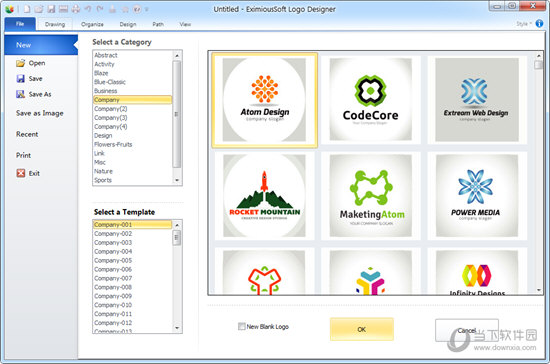Click the category list scroll-up arrow
The width and height of the screenshot is (550, 364).
[x=177, y=55]
